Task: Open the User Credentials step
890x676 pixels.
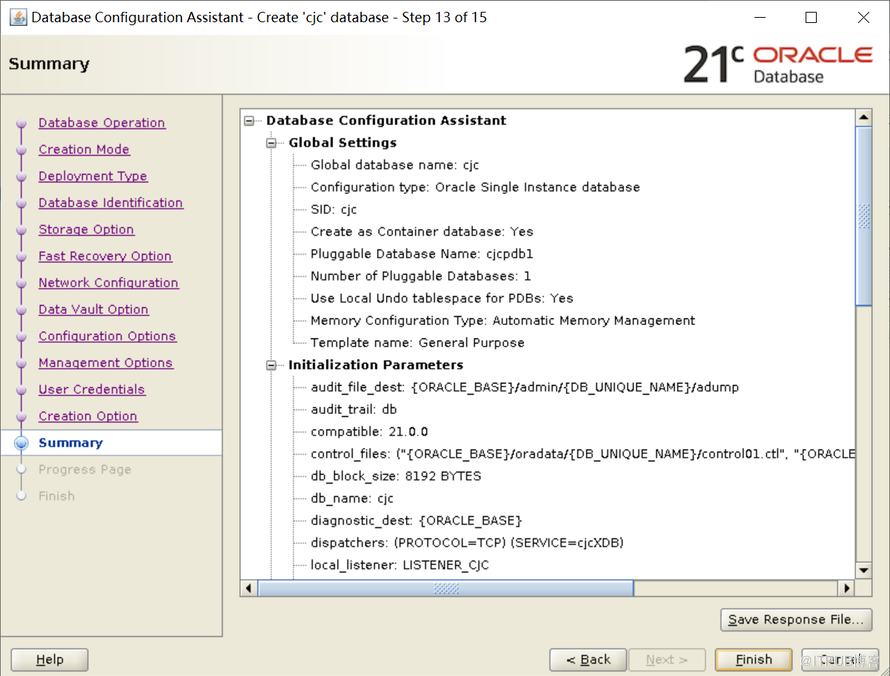Action: [x=91, y=390]
